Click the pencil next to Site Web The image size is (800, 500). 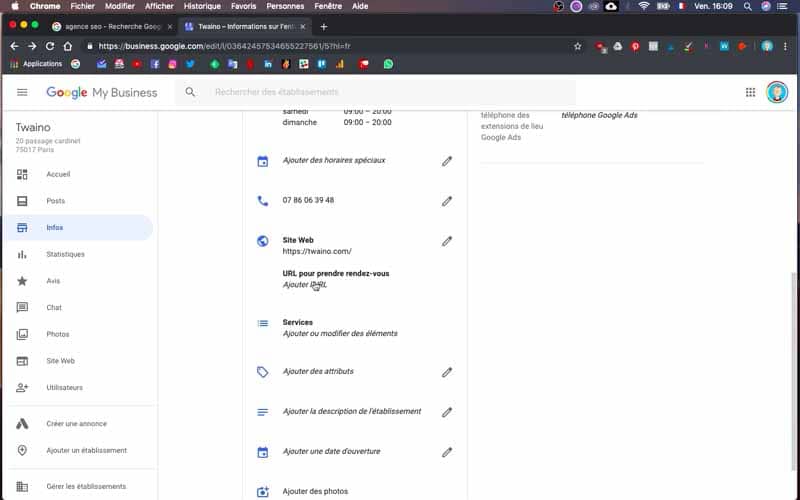447,241
